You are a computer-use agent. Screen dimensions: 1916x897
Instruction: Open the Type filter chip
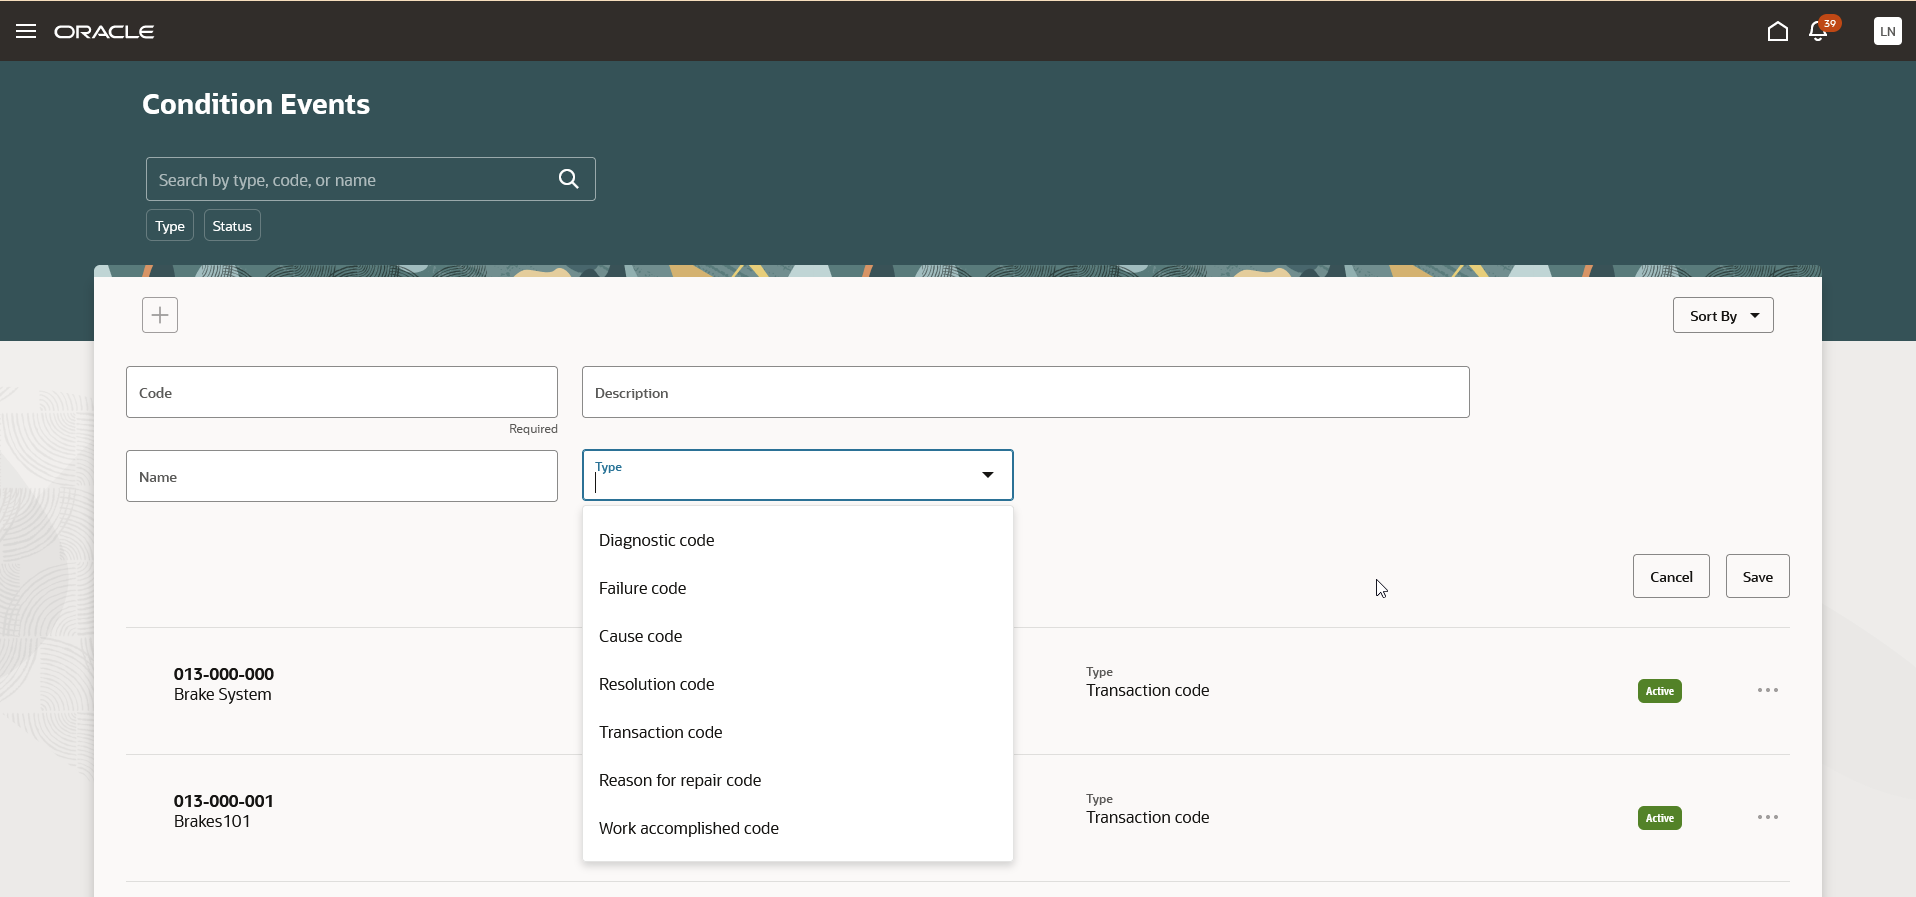(170, 226)
